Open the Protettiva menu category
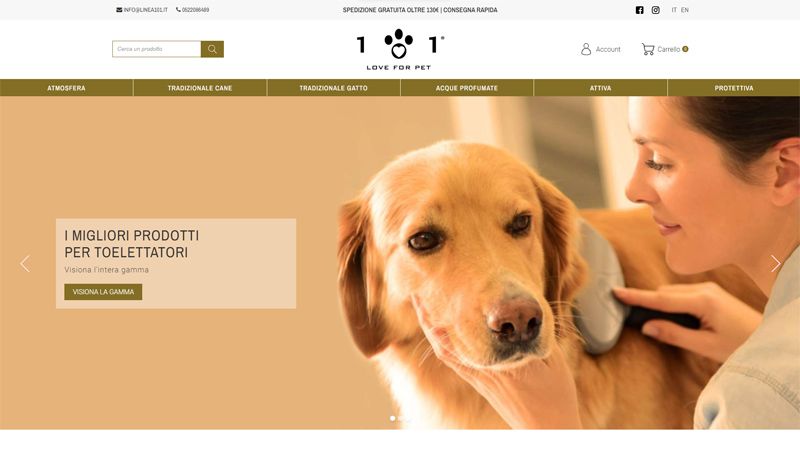The height and width of the screenshot is (450, 800). (x=734, y=88)
